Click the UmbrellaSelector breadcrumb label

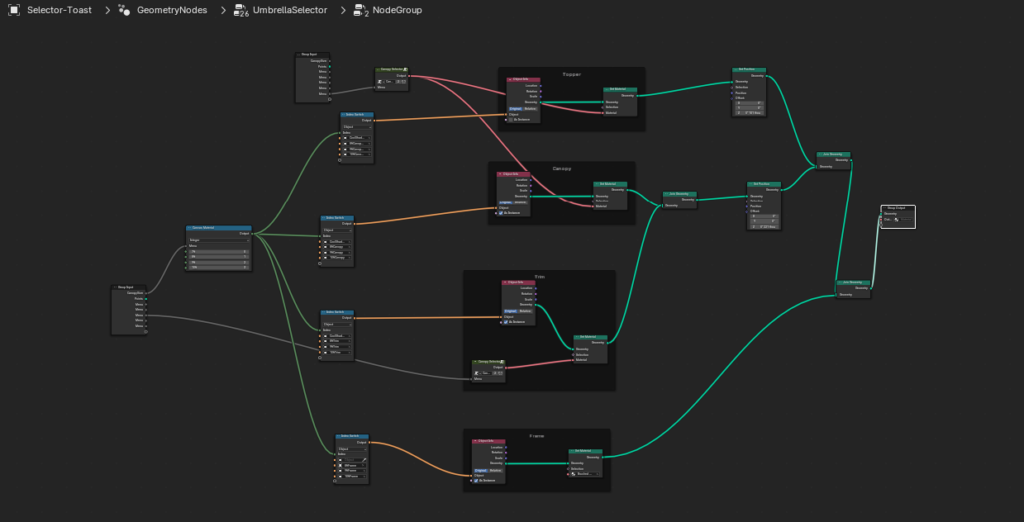pos(290,10)
